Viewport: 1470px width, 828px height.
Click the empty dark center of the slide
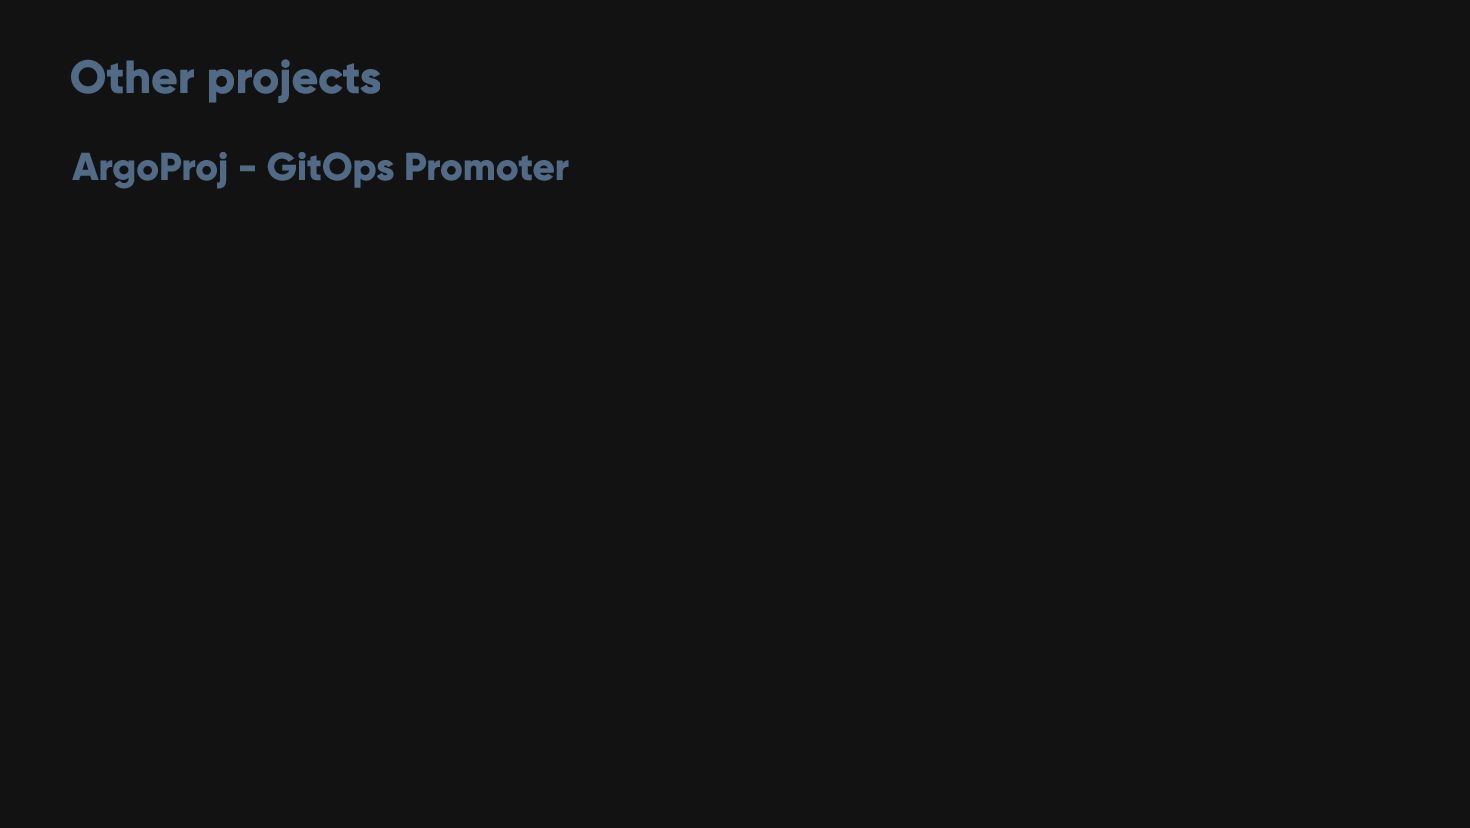click(735, 450)
